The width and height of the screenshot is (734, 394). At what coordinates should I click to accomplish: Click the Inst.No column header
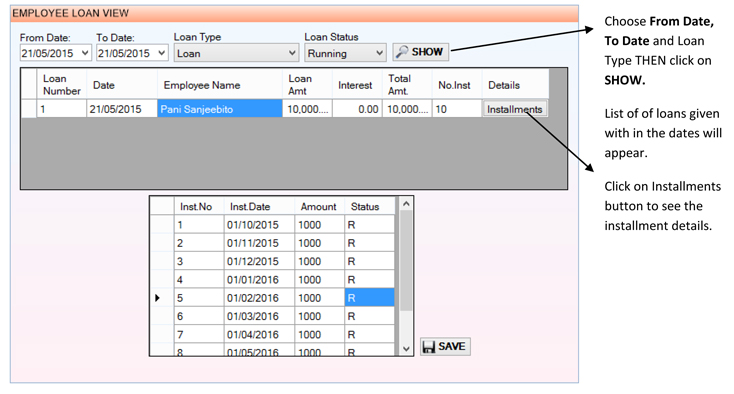pyautogui.click(x=199, y=206)
